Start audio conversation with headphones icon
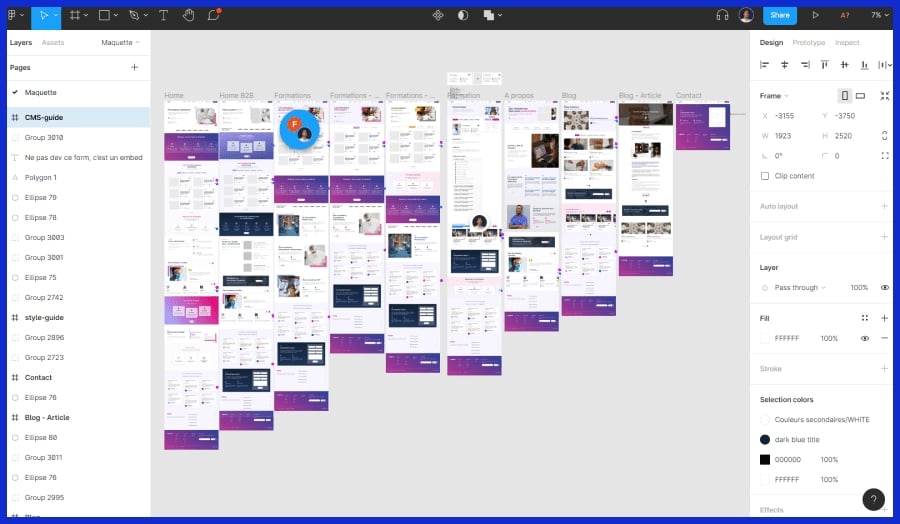900x524 pixels. [x=722, y=15]
